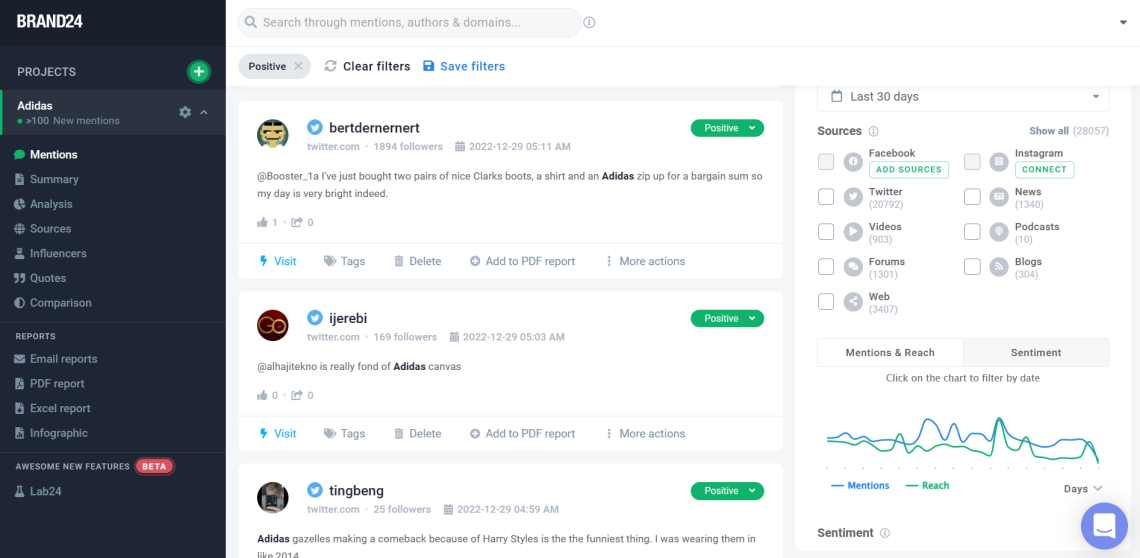This screenshot has height=558, width=1140.
Task: Click likes icon on bertdernernert mention
Action: point(262,223)
